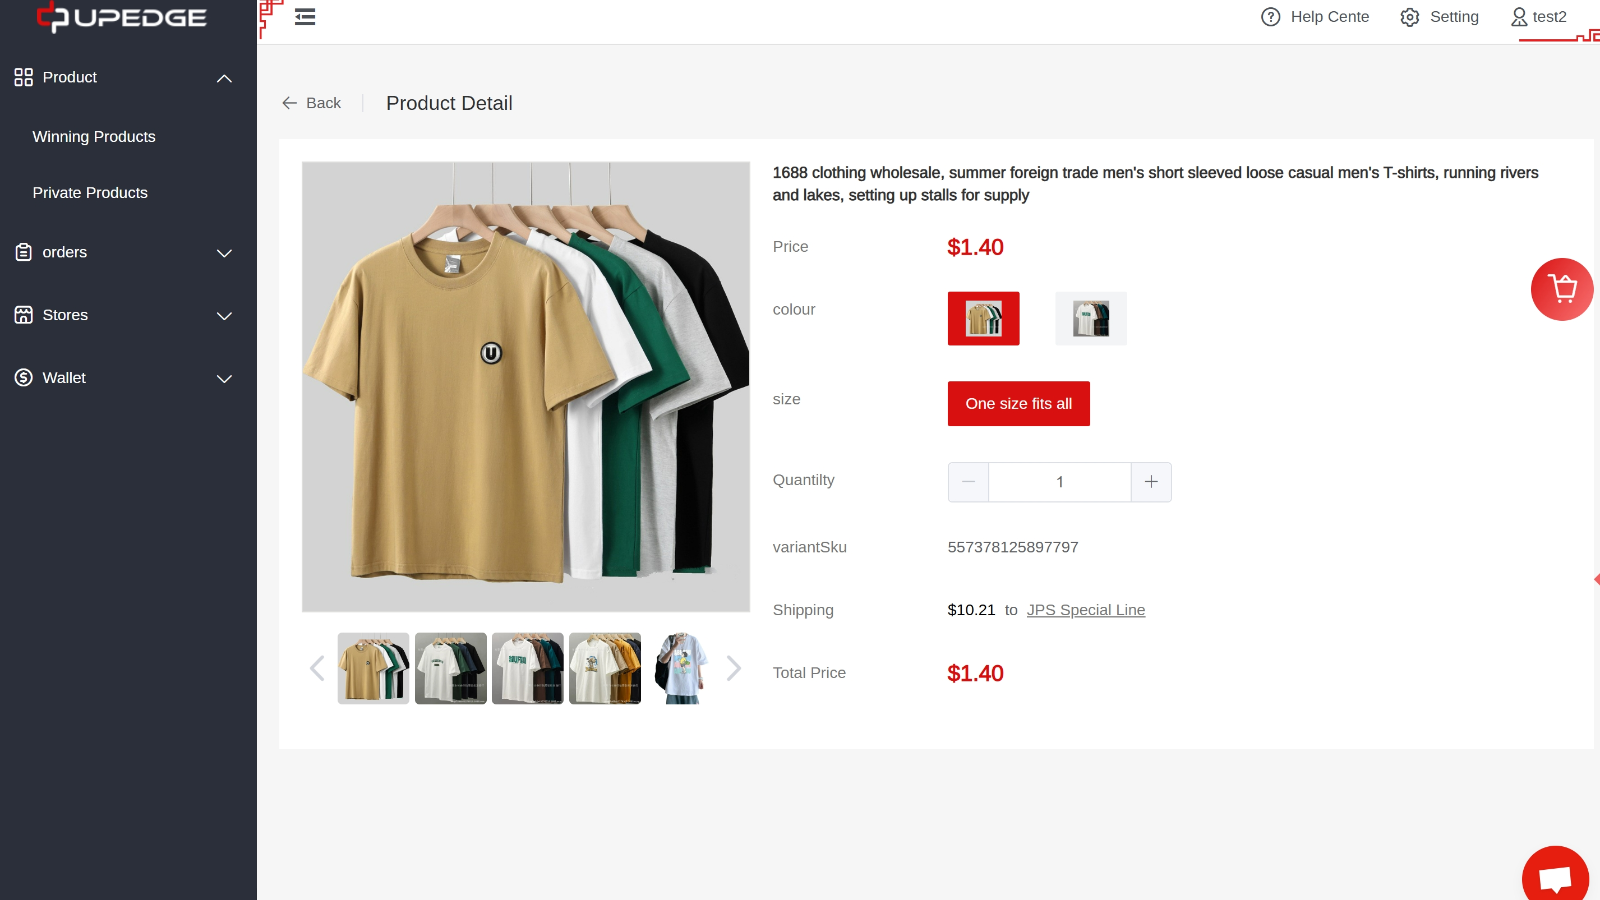Select the first khaki colour variant
This screenshot has height=900, width=1600.
[983, 318]
